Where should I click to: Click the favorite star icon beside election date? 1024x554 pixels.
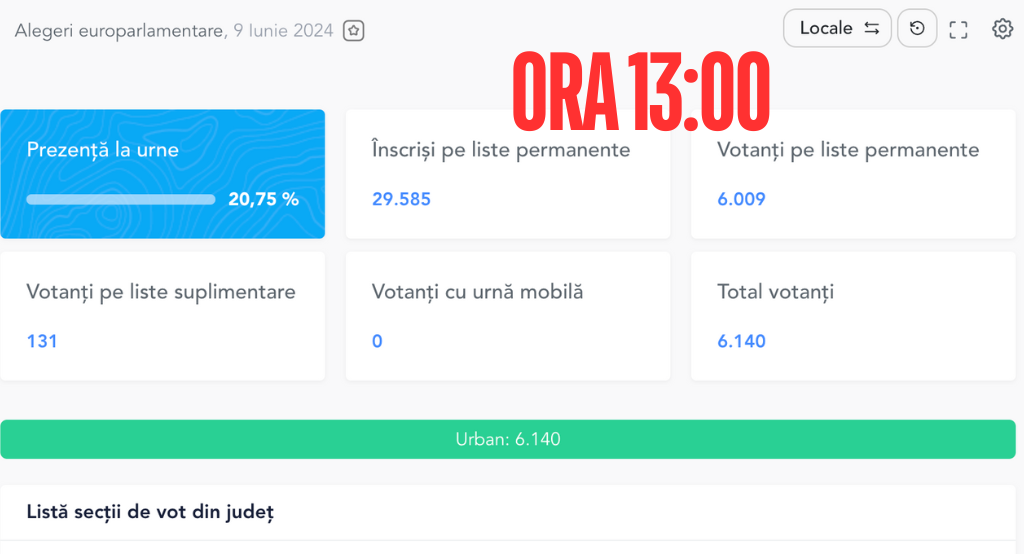[353, 31]
